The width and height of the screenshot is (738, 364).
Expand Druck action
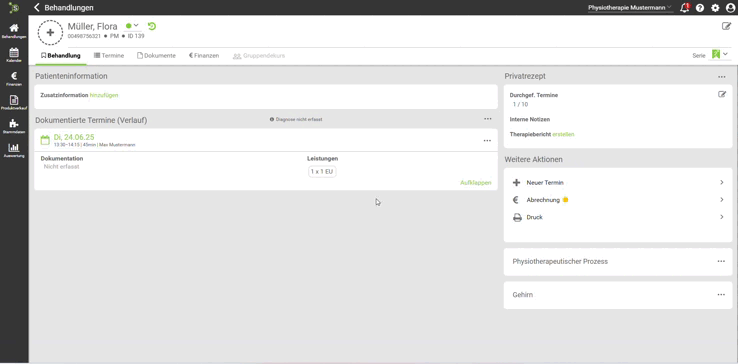point(618,217)
